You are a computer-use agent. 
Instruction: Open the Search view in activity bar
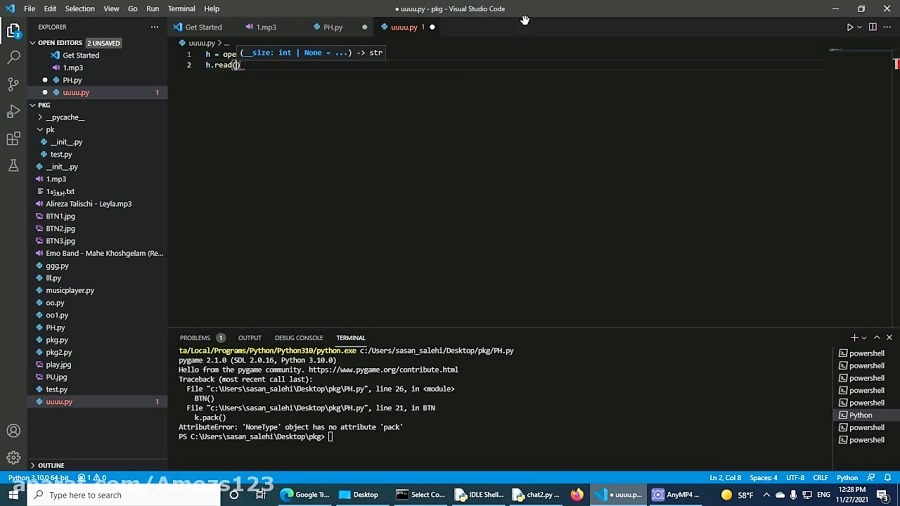coord(13,57)
